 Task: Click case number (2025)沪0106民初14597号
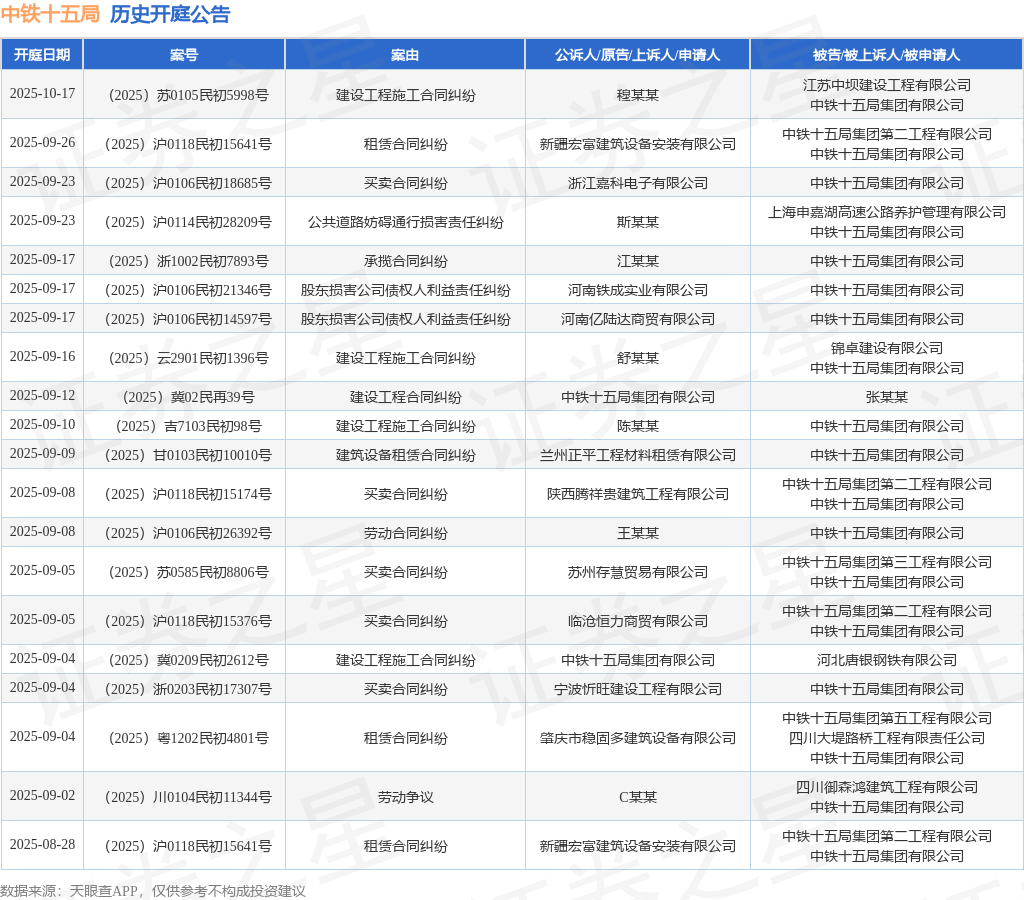pyautogui.click(x=188, y=319)
